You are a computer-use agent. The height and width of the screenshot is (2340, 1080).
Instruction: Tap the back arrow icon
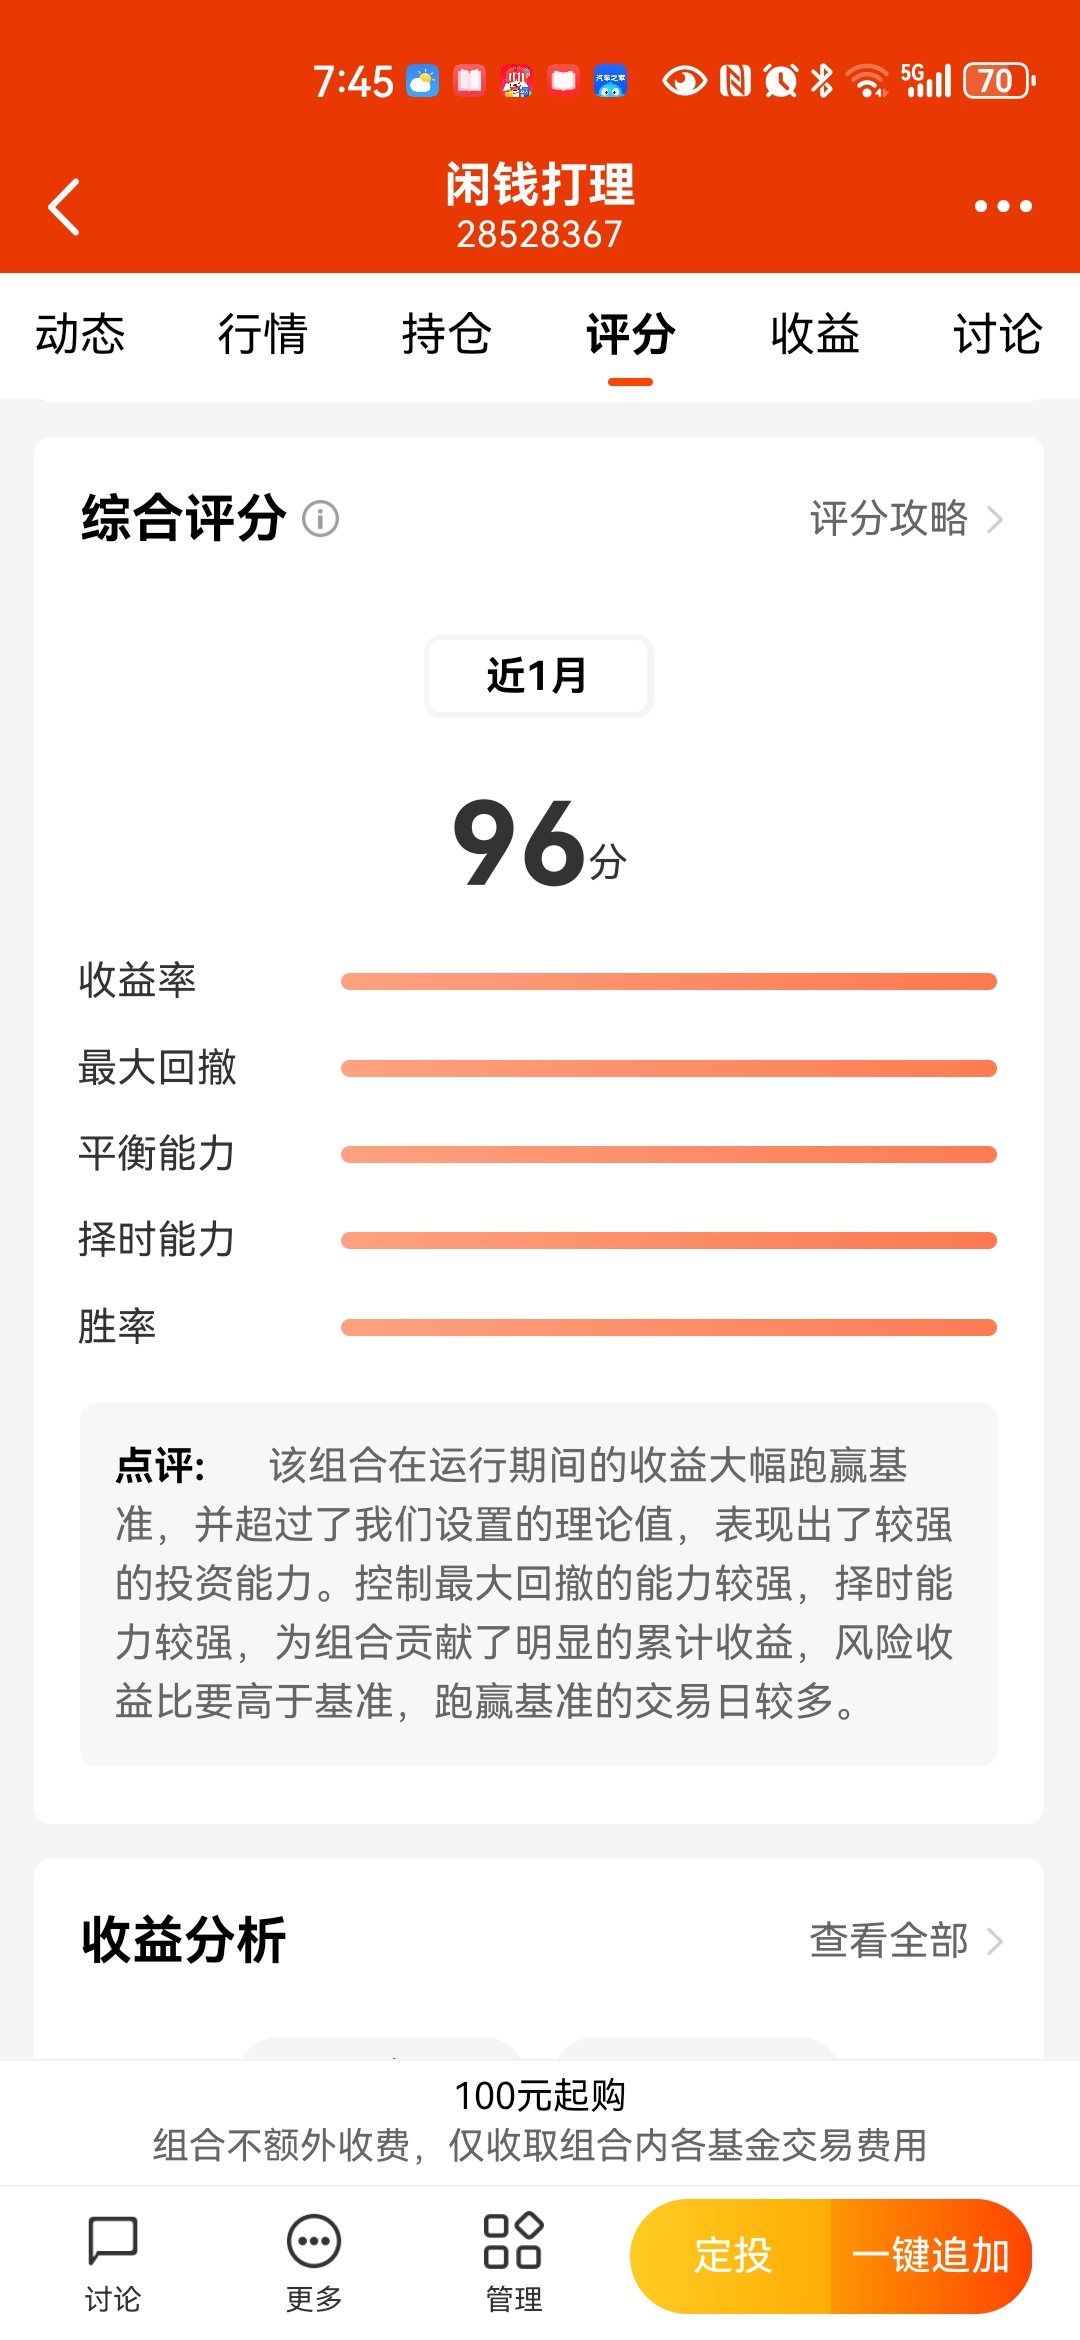pos(64,207)
